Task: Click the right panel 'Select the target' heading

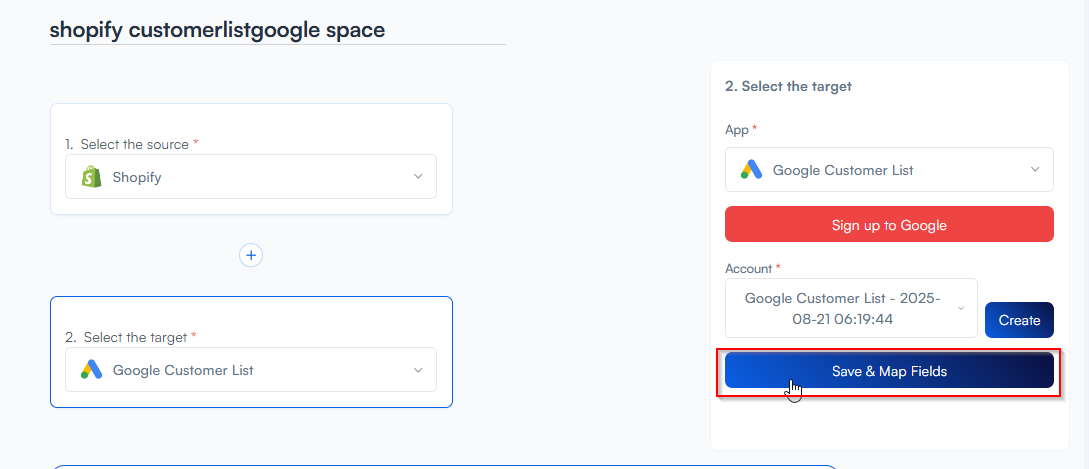Action: point(788,86)
